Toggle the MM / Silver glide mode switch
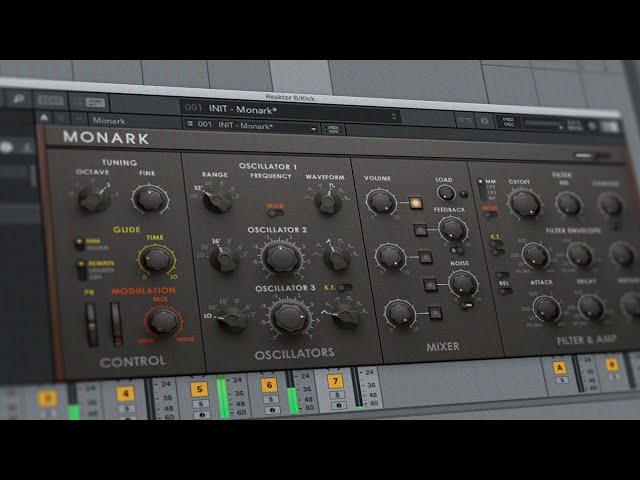The height and width of the screenshot is (480, 640). [79, 244]
